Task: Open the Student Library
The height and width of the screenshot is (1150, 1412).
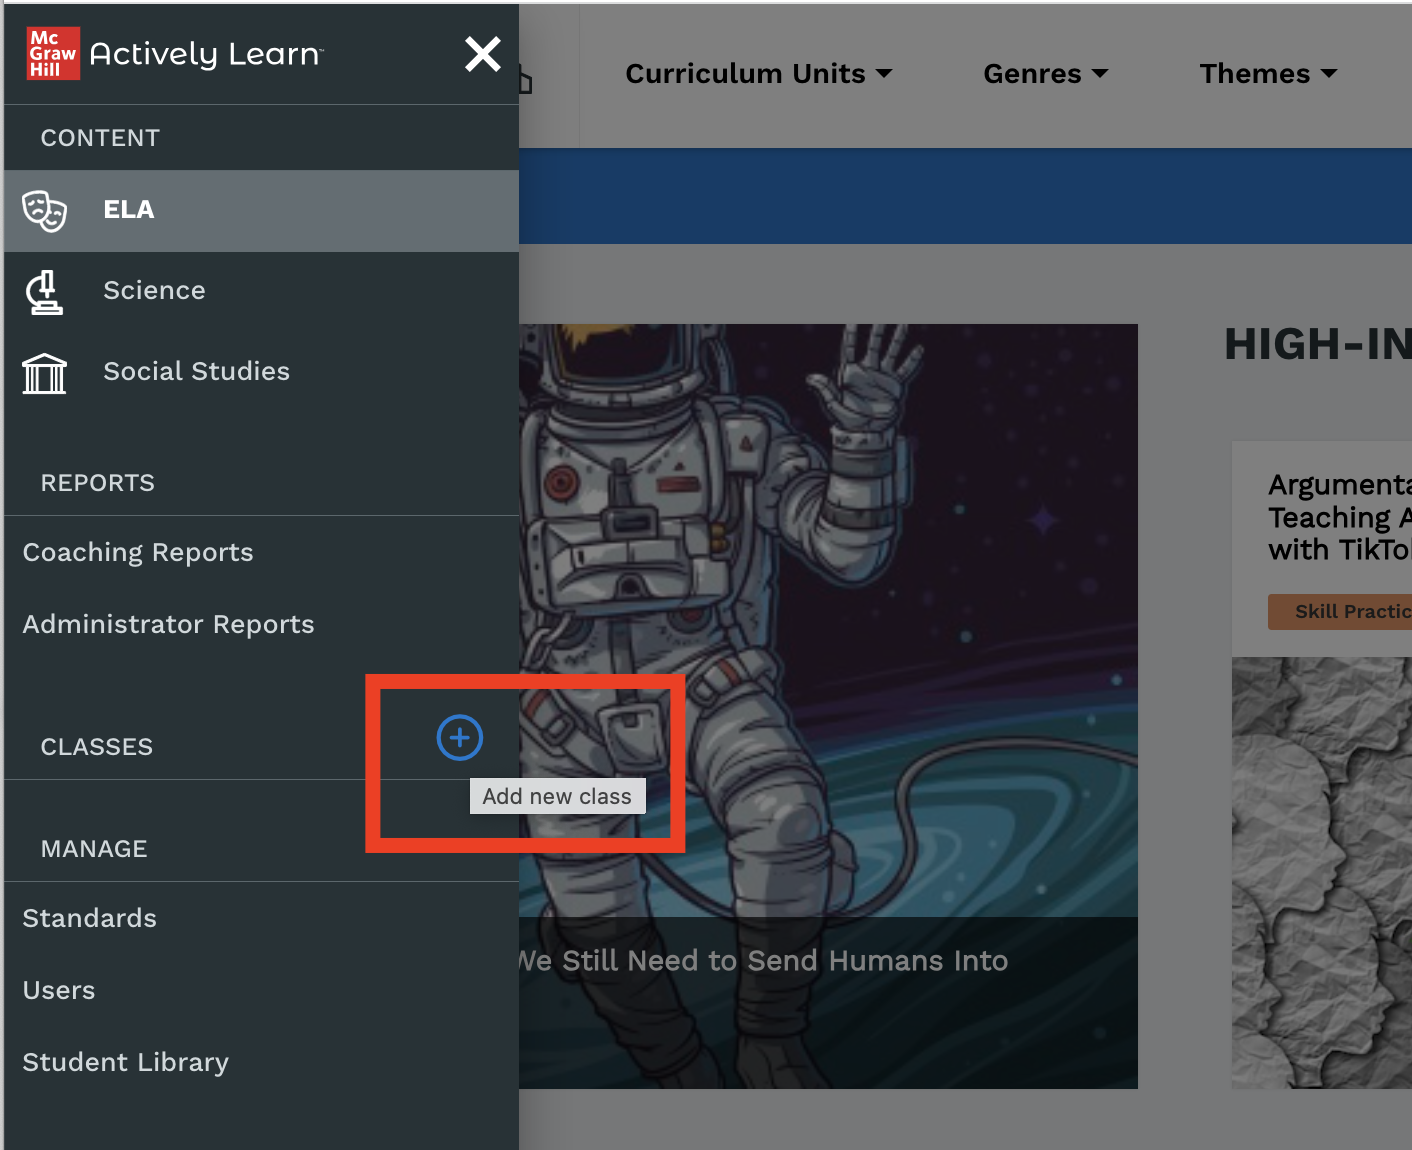Action: click(x=126, y=1063)
